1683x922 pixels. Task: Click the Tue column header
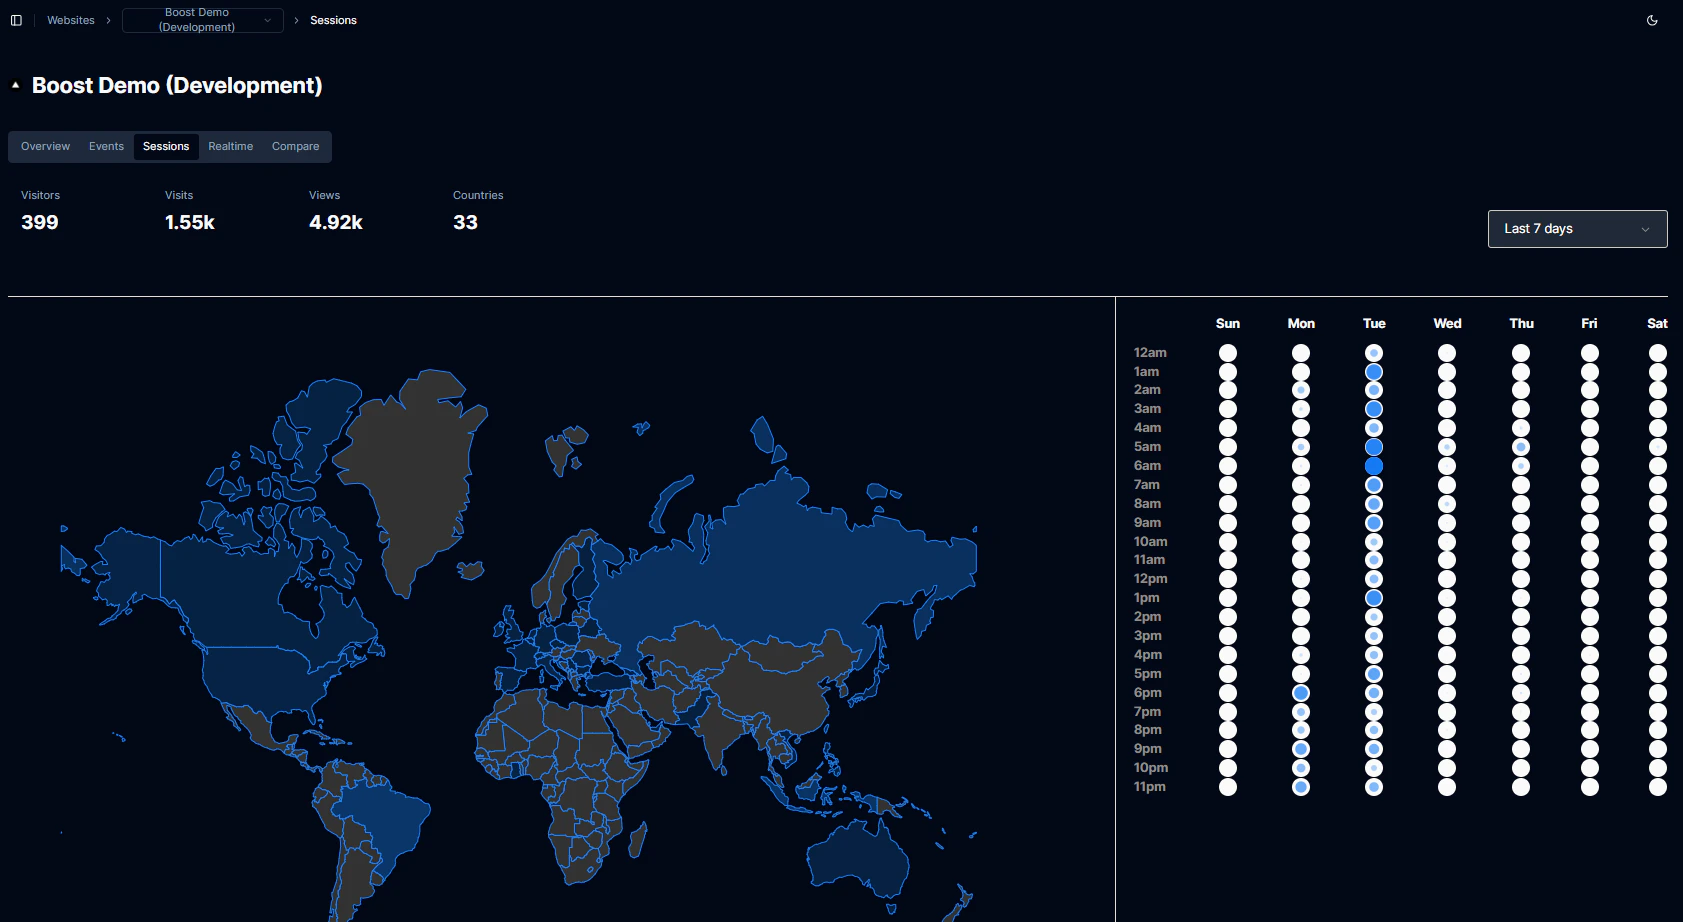tap(1374, 323)
